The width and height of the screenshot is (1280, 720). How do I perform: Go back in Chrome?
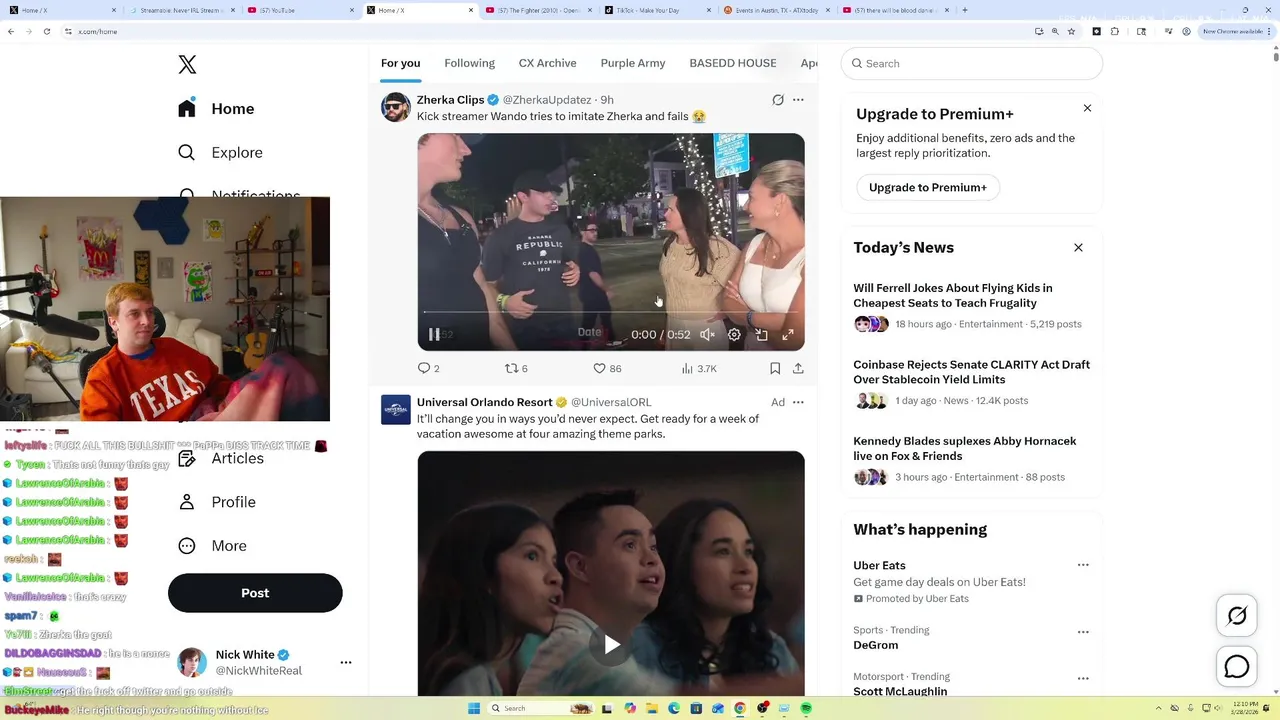[x=11, y=31]
